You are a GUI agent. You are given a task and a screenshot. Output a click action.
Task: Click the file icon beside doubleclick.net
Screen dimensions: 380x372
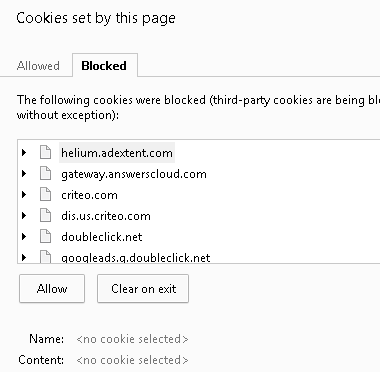(45, 237)
